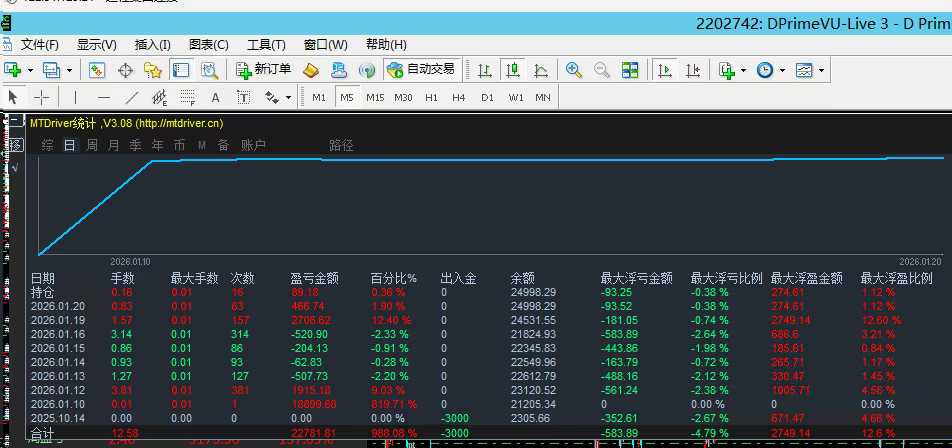The height and width of the screenshot is (448, 952).
Task: Open the 插入(I) menu
Action: (x=152, y=45)
